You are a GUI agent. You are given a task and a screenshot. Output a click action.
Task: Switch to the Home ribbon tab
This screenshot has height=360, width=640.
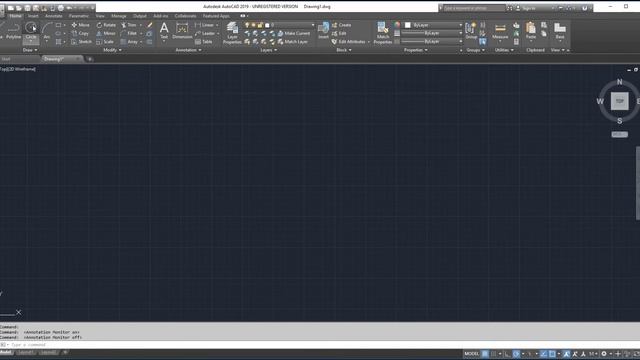[x=15, y=16]
